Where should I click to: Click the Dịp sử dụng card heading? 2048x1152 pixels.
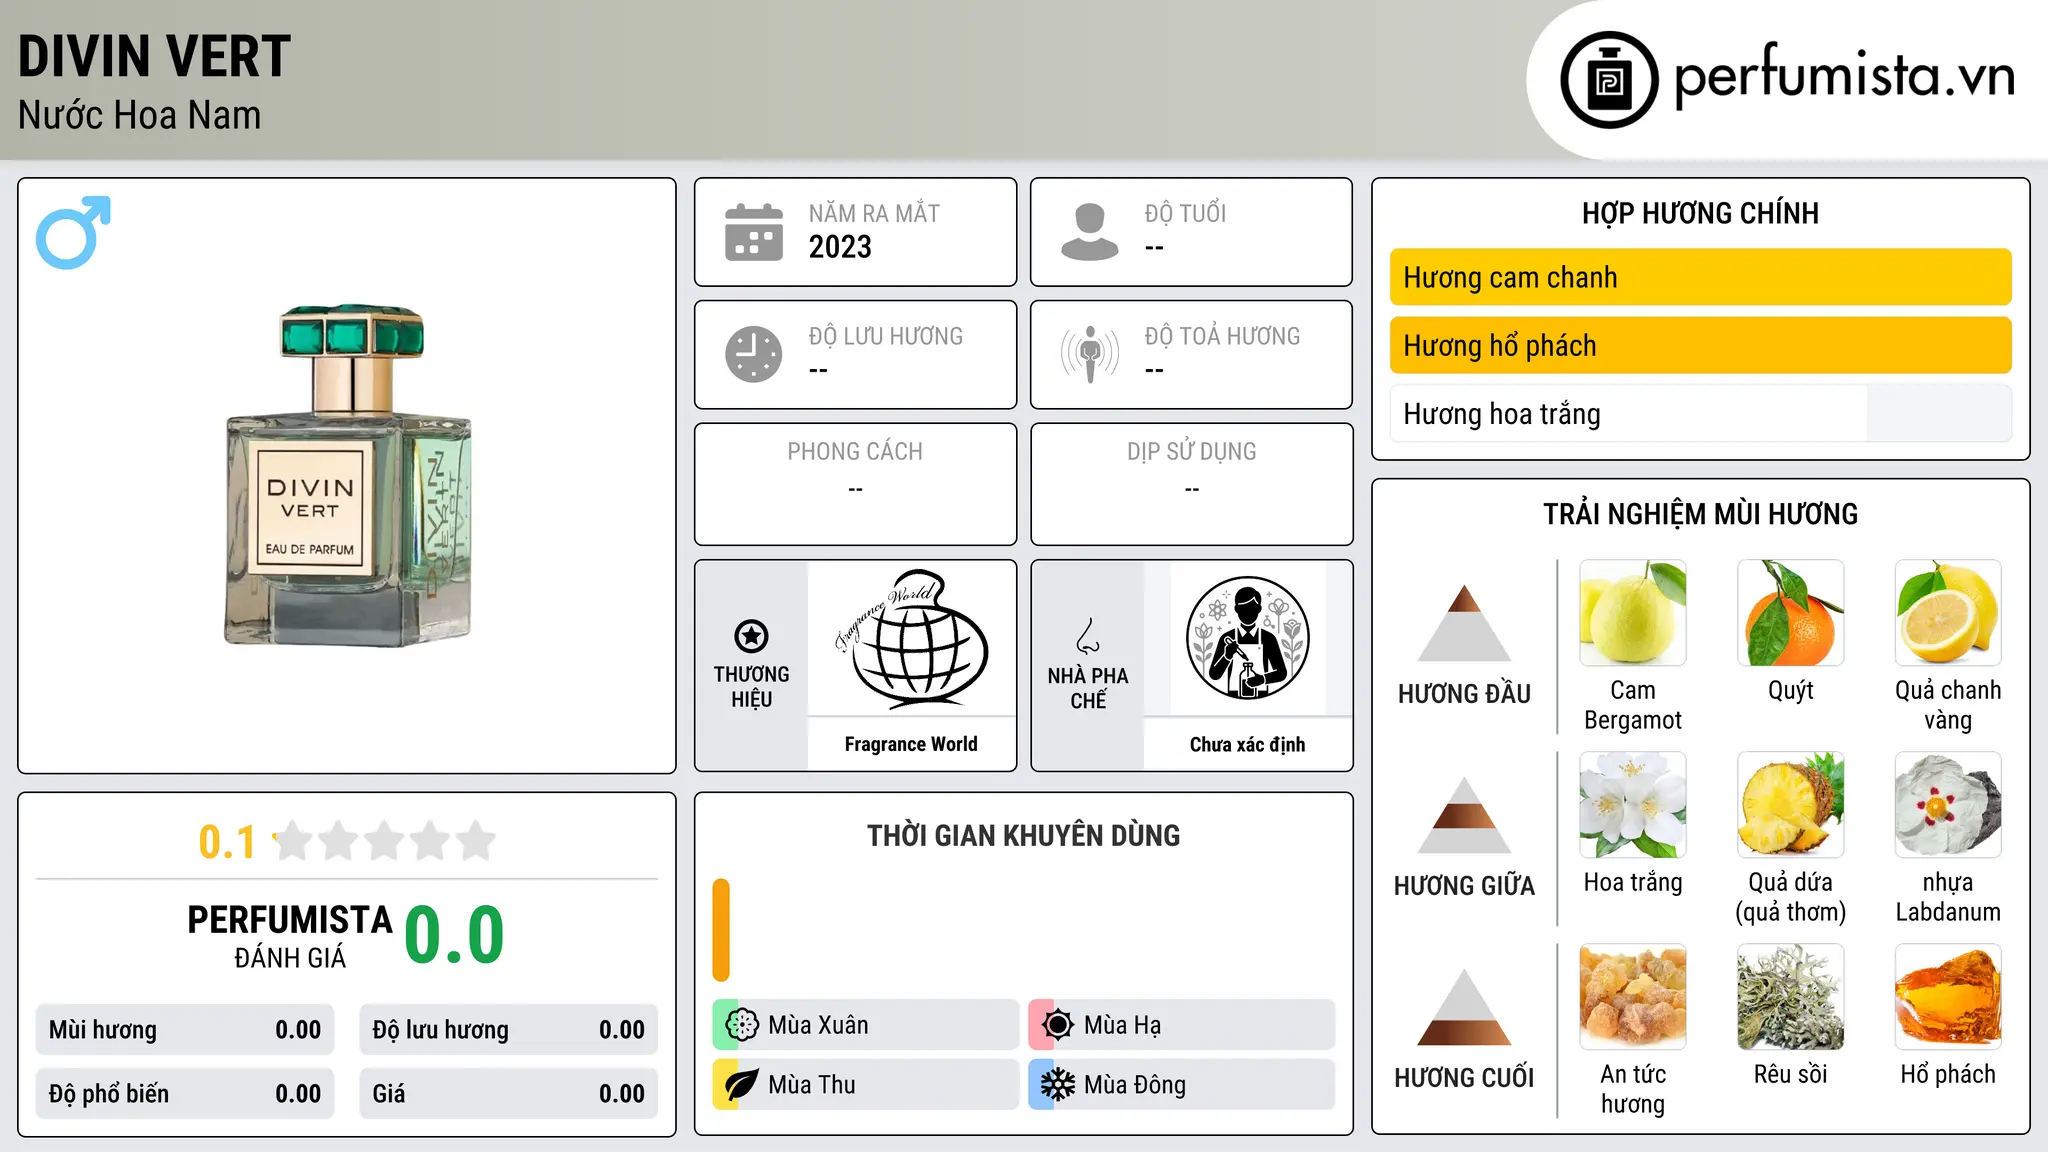point(1192,452)
